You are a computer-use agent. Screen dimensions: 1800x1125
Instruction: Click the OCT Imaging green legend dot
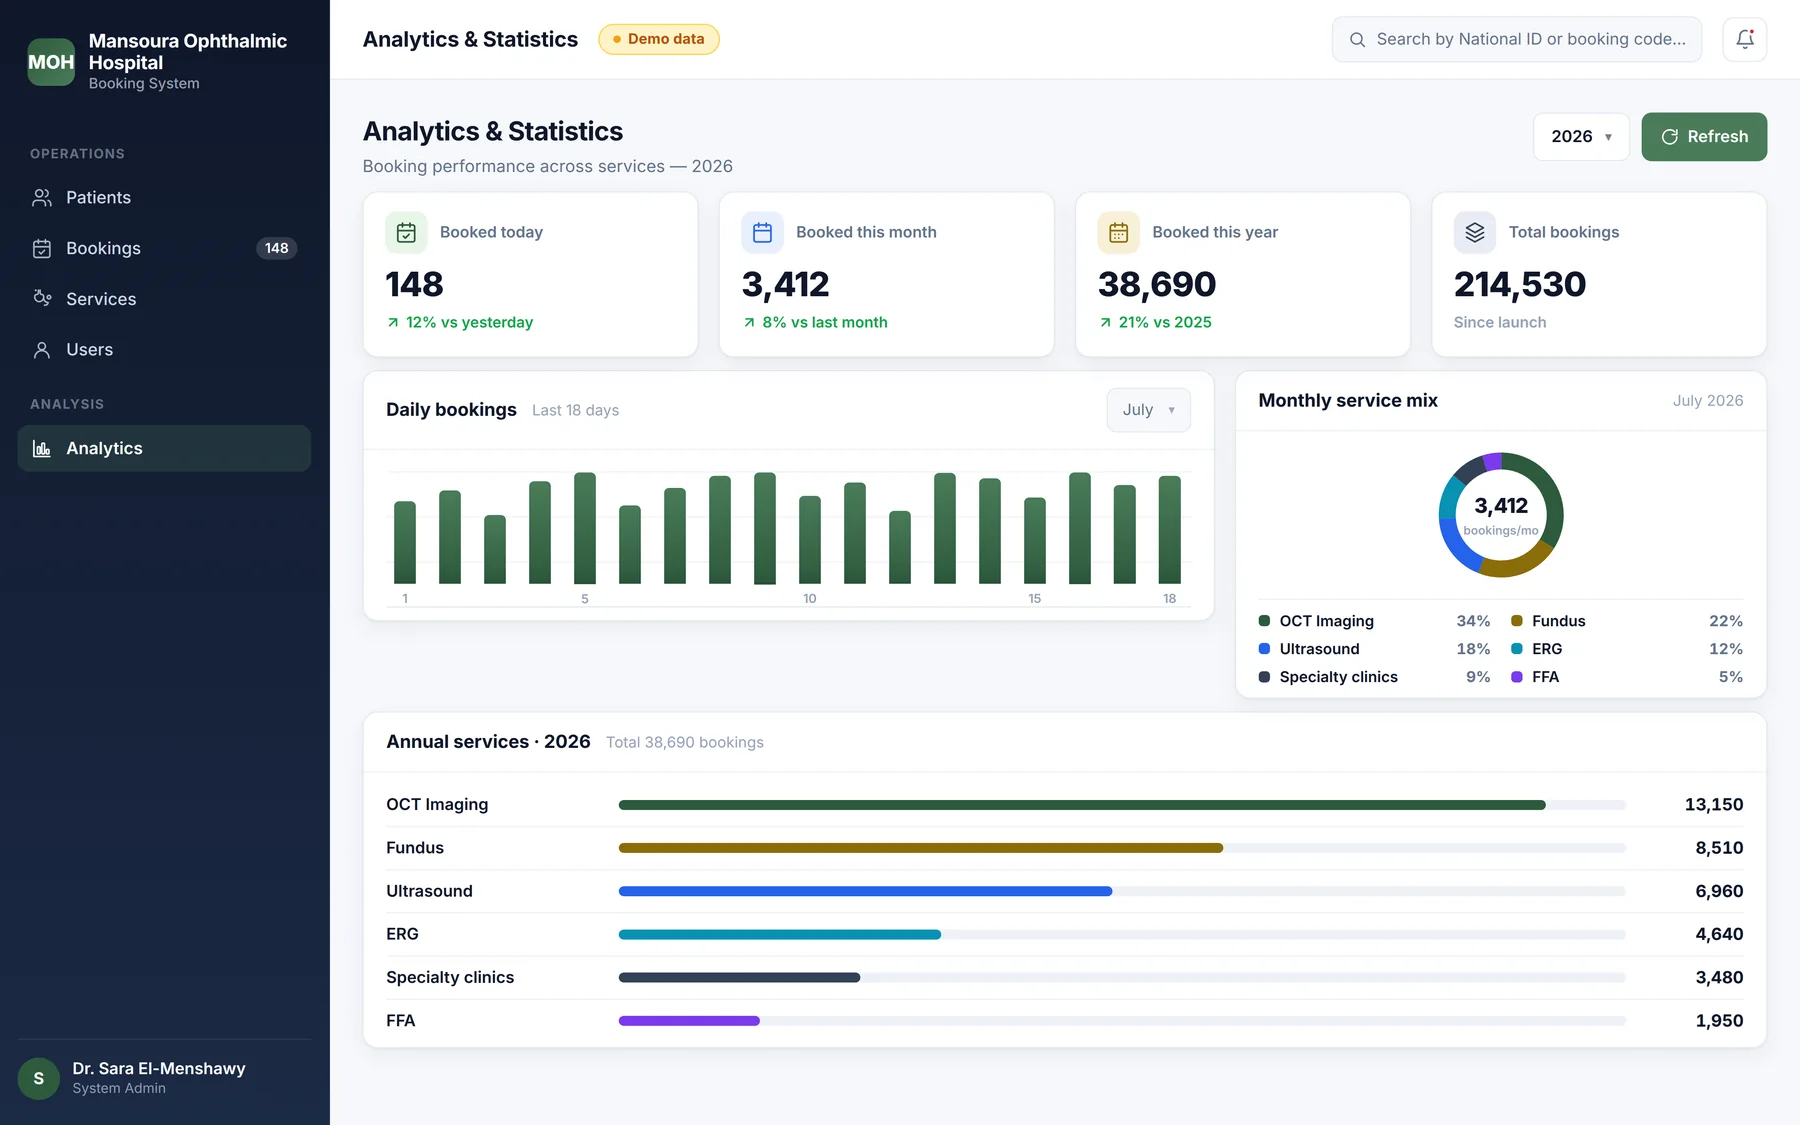coord(1264,621)
